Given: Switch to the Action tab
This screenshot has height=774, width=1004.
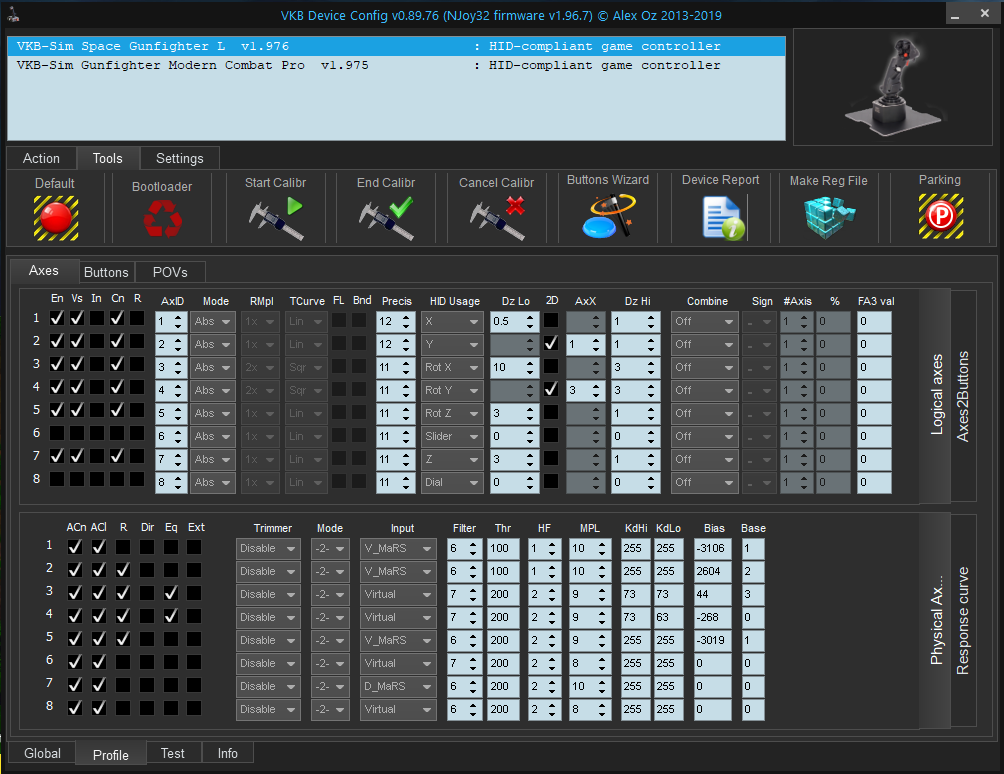Looking at the screenshot, I should point(42,158).
